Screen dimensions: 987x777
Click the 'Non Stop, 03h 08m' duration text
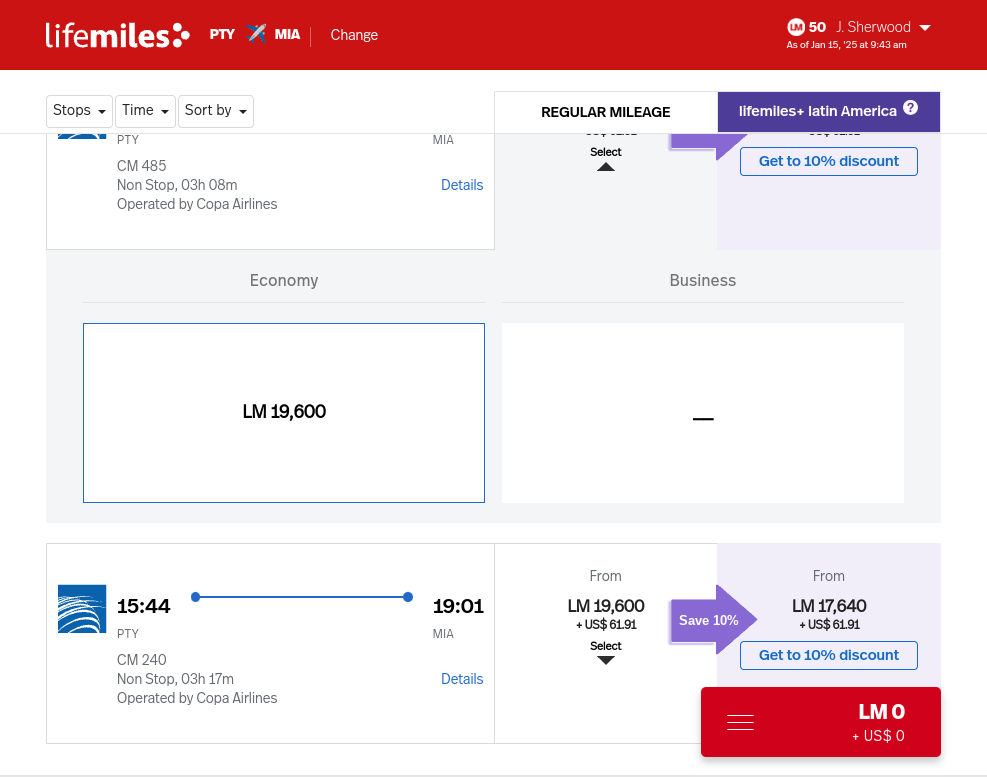tap(177, 185)
